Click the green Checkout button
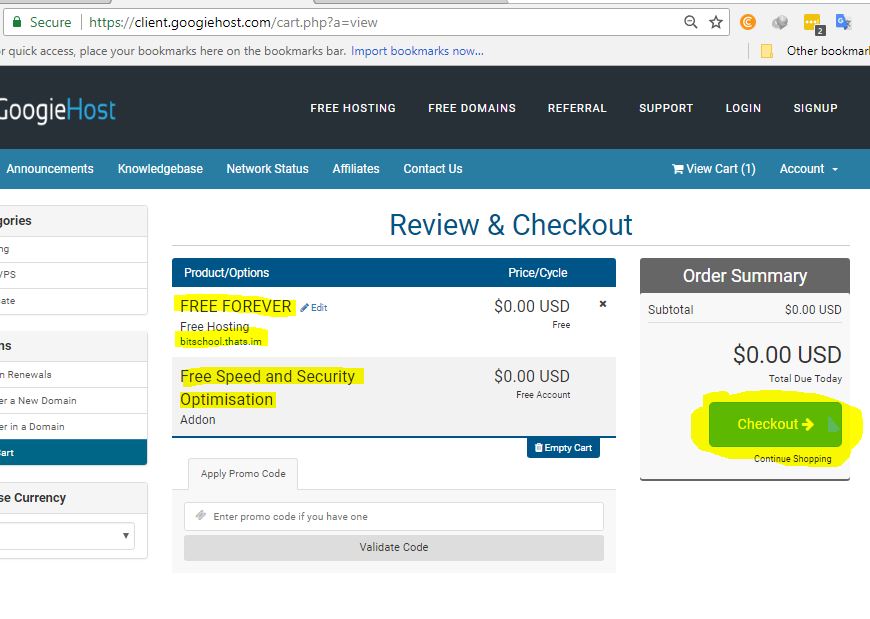 (x=775, y=424)
